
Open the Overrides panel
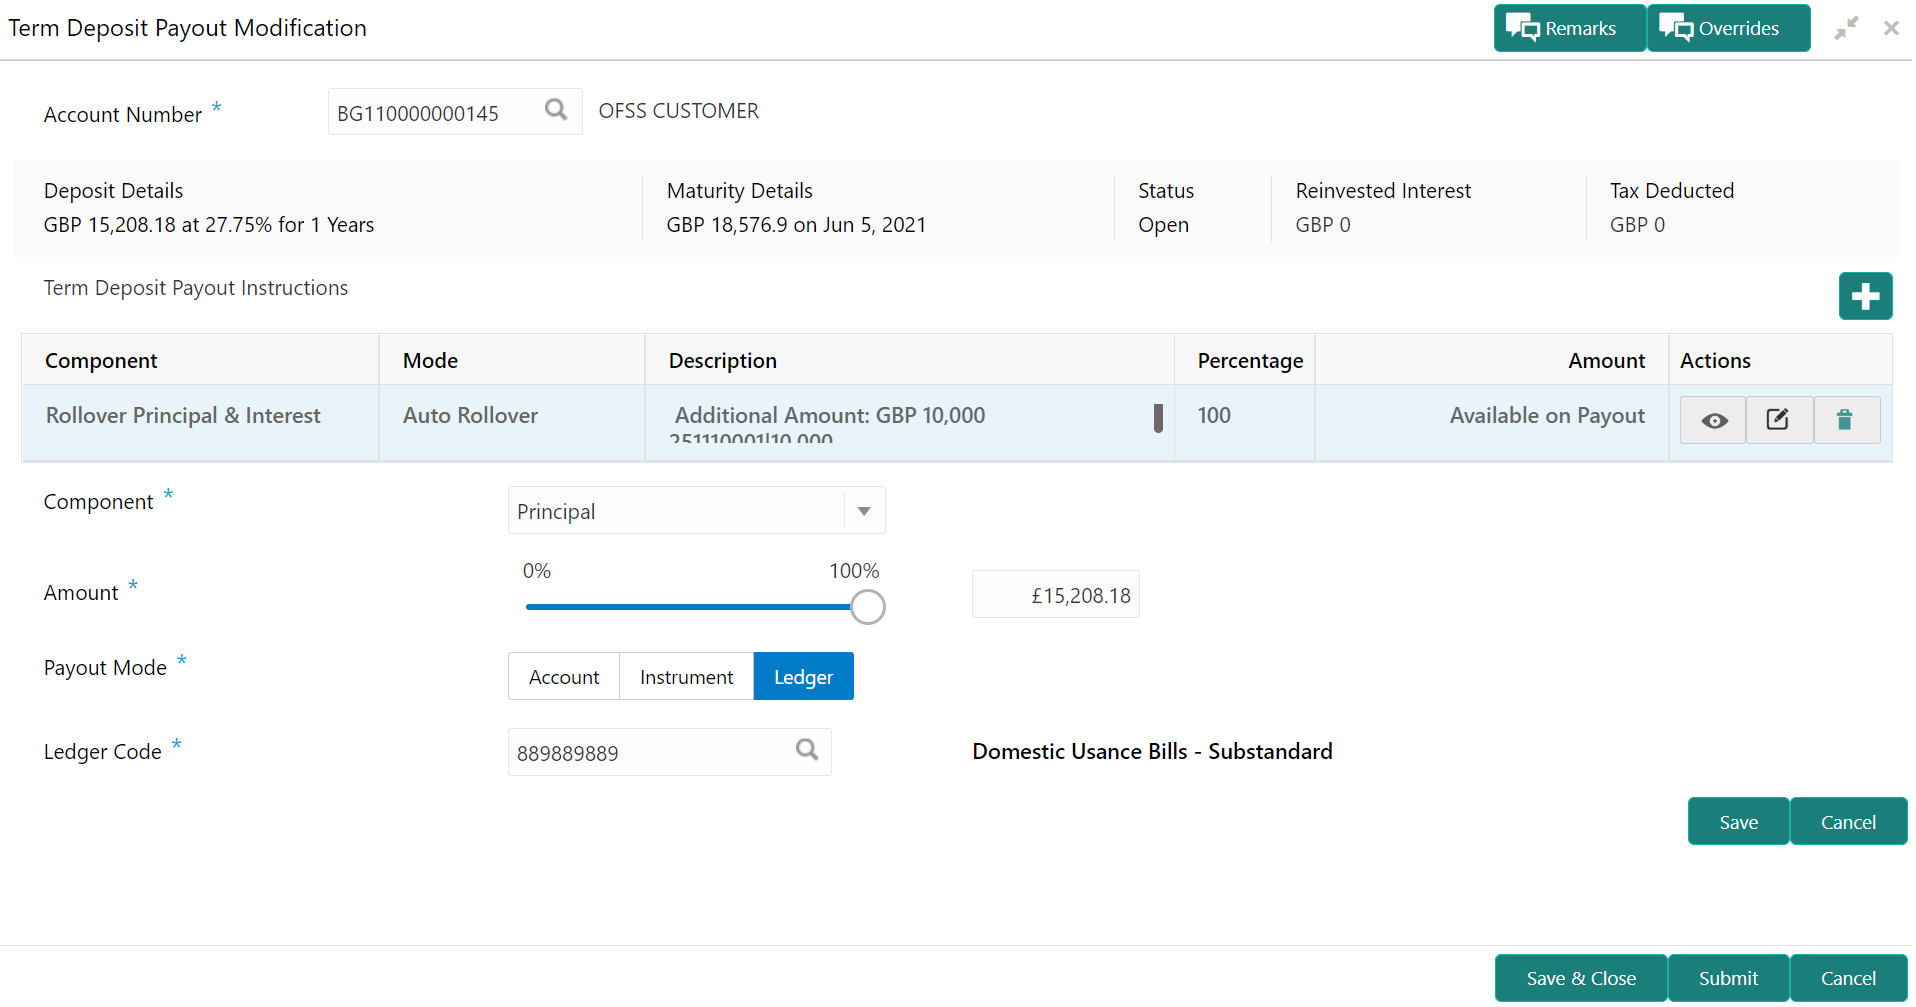pos(1727,28)
